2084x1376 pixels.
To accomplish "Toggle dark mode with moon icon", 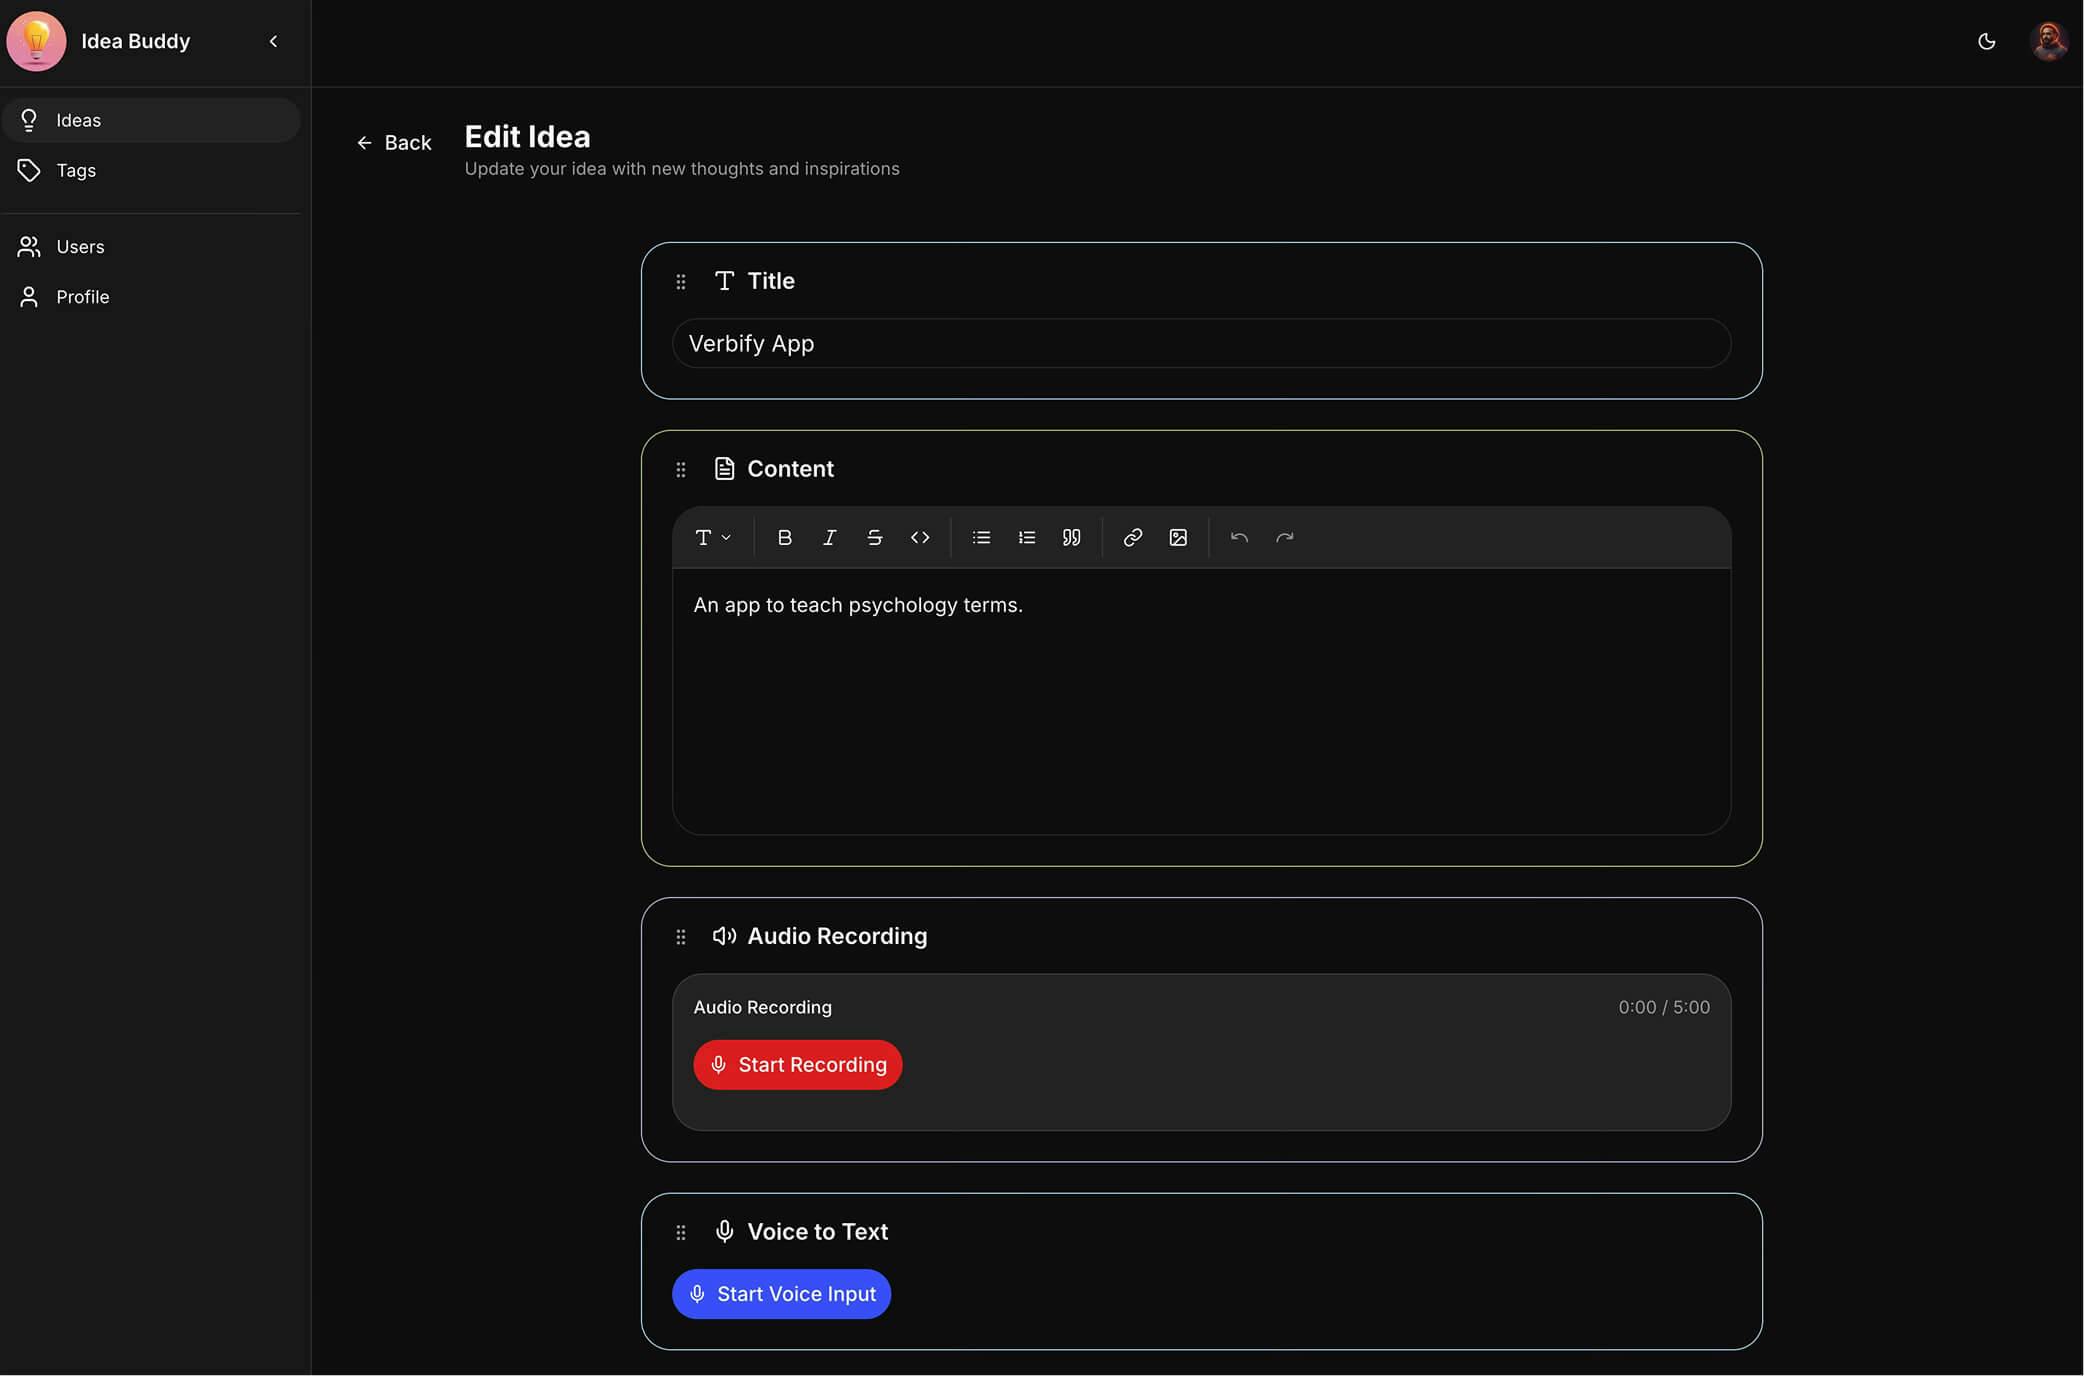I will pos(1986,42).
